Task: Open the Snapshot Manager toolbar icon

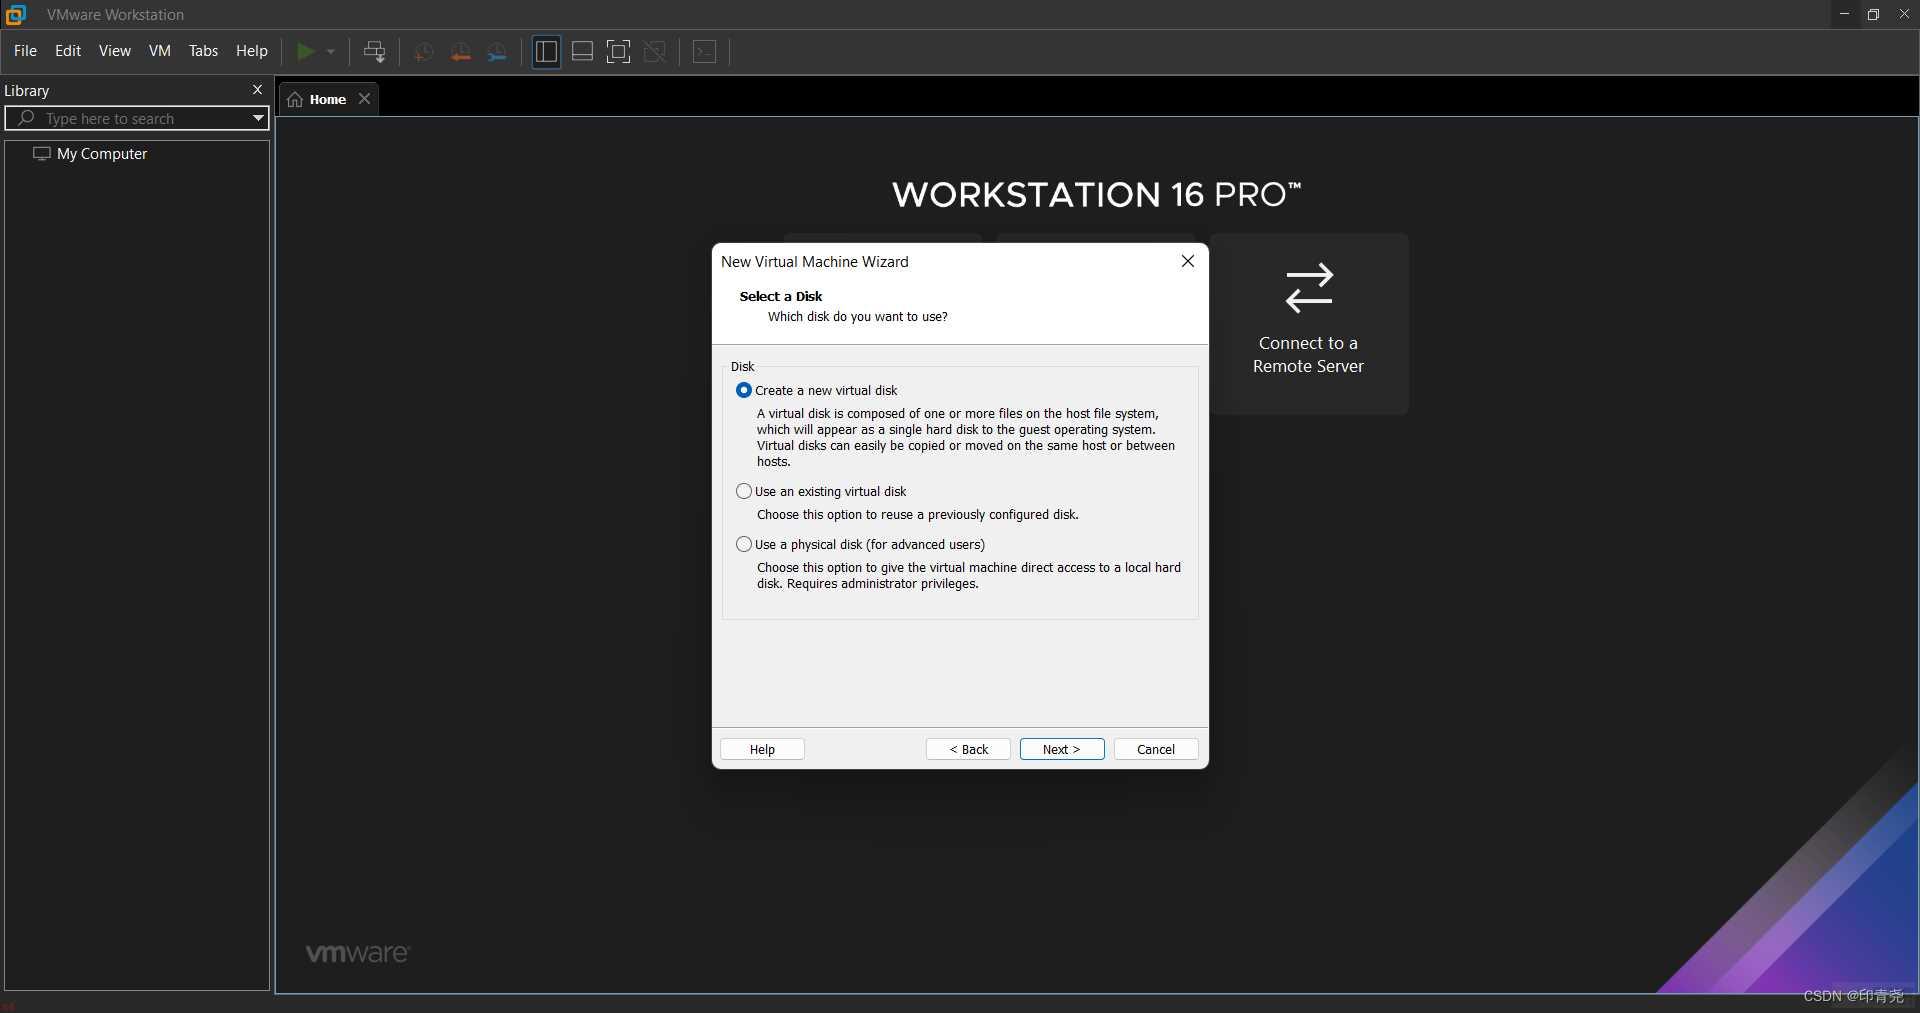Action: coord(497,52)
